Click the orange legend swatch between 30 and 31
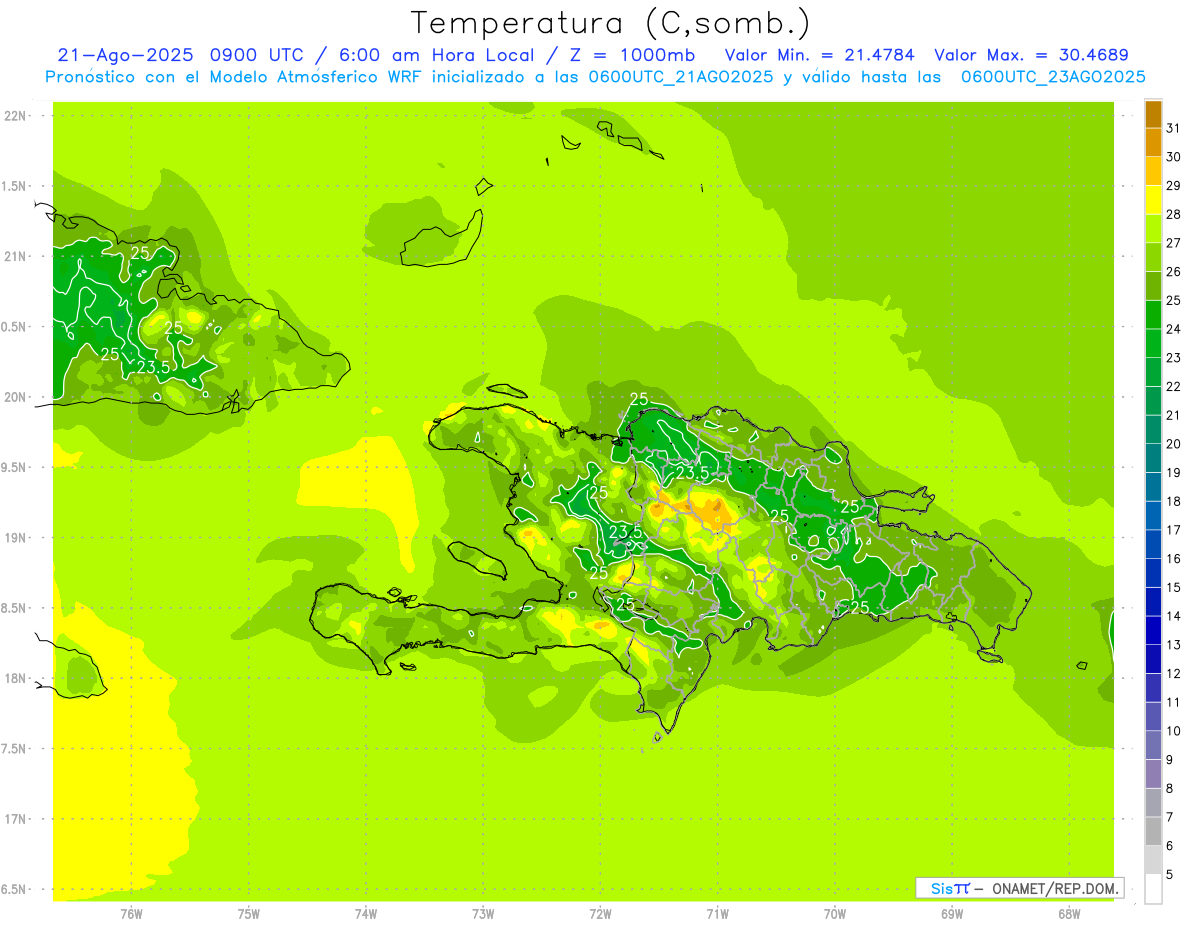Viewport: 1200px width, 927px height. 1153,142
